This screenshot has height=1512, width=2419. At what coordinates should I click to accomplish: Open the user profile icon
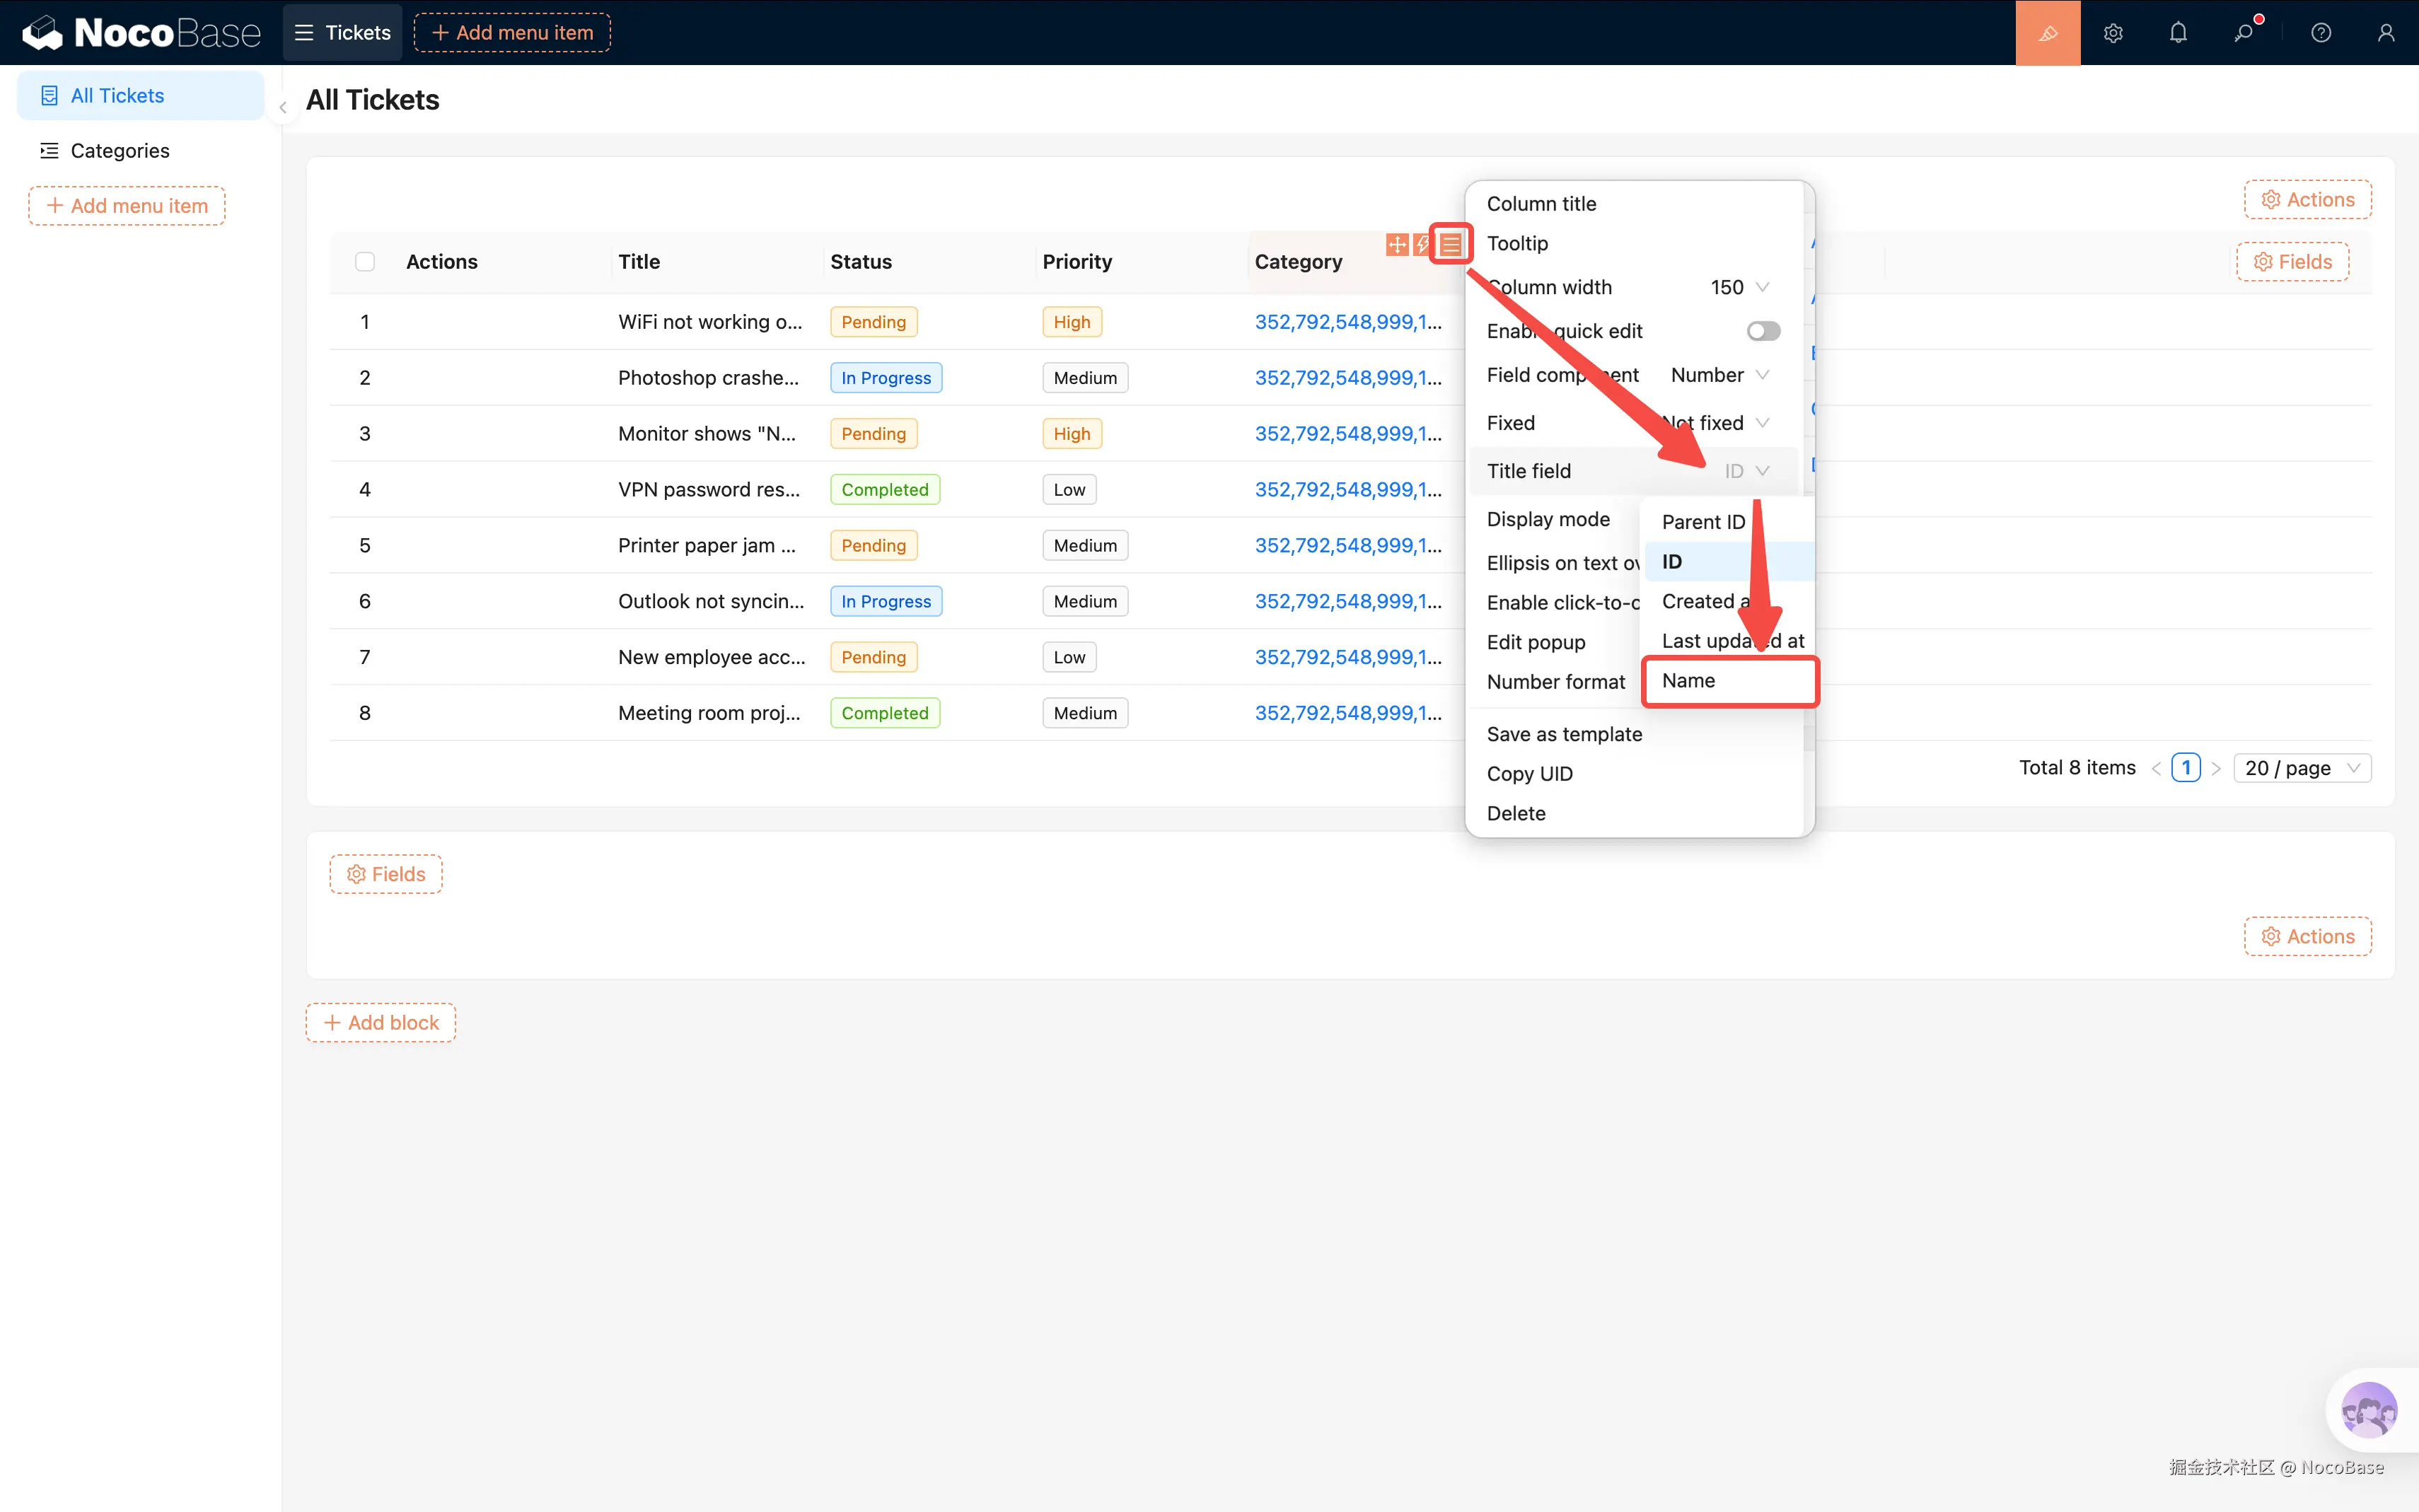tap(2385, 33)
